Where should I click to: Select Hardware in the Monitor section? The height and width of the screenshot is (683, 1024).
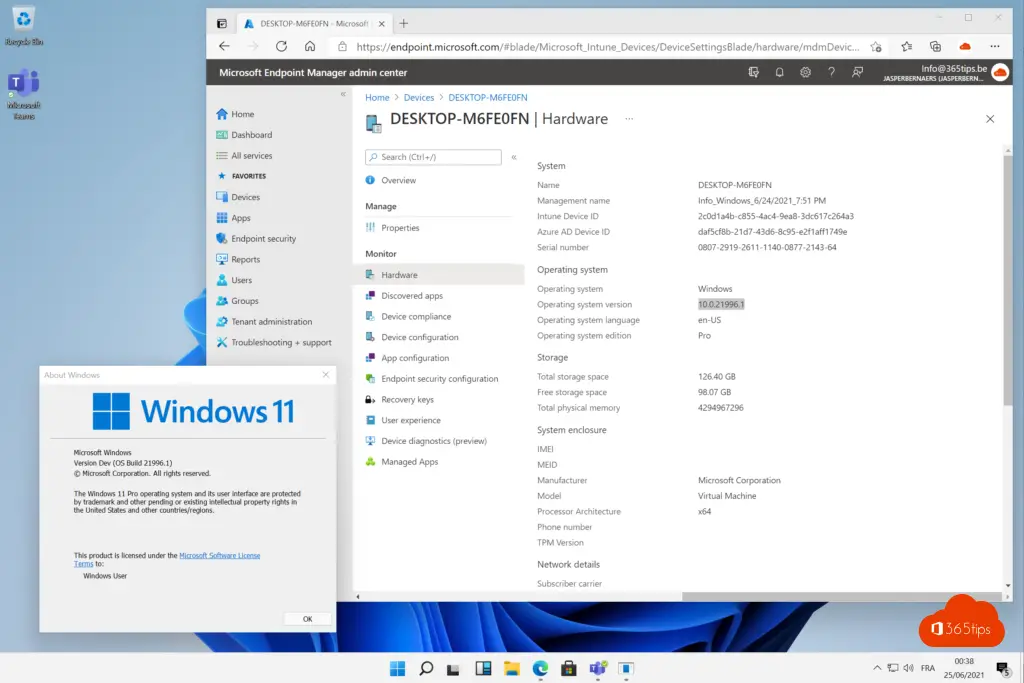click(438, 275)
